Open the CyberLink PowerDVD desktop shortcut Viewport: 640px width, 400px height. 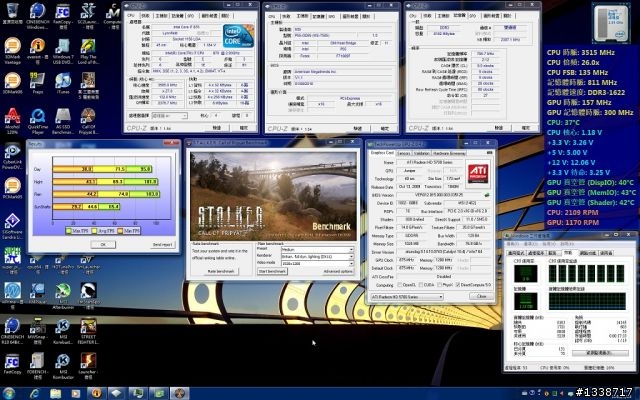pos(12,156)
